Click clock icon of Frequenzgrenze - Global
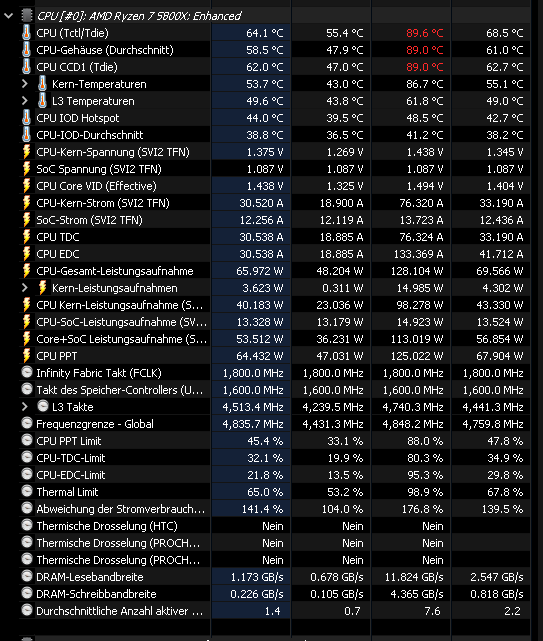 point(27,423)
